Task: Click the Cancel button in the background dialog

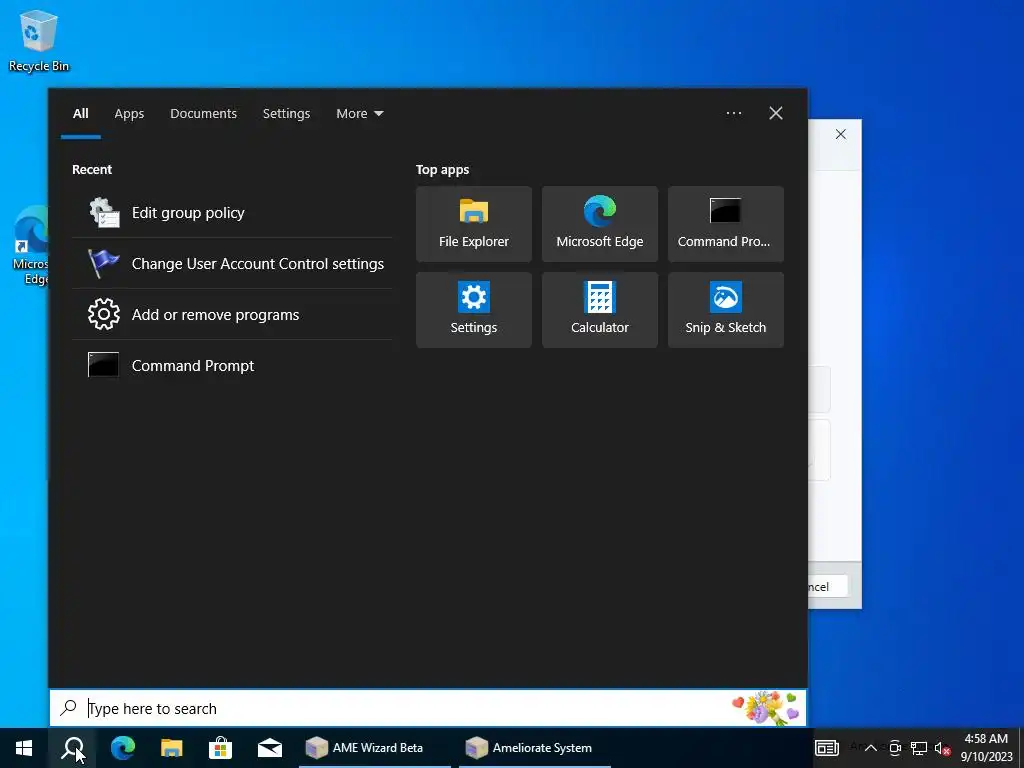Action: click(828, 586)
